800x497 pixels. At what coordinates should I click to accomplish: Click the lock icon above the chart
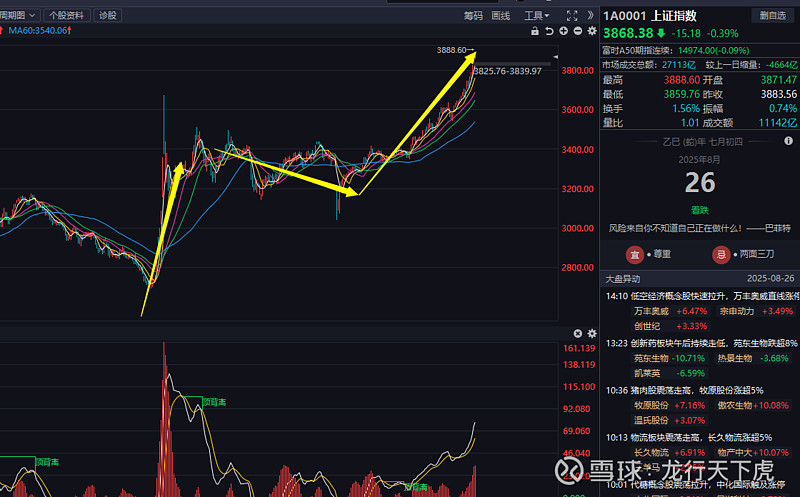535,31
